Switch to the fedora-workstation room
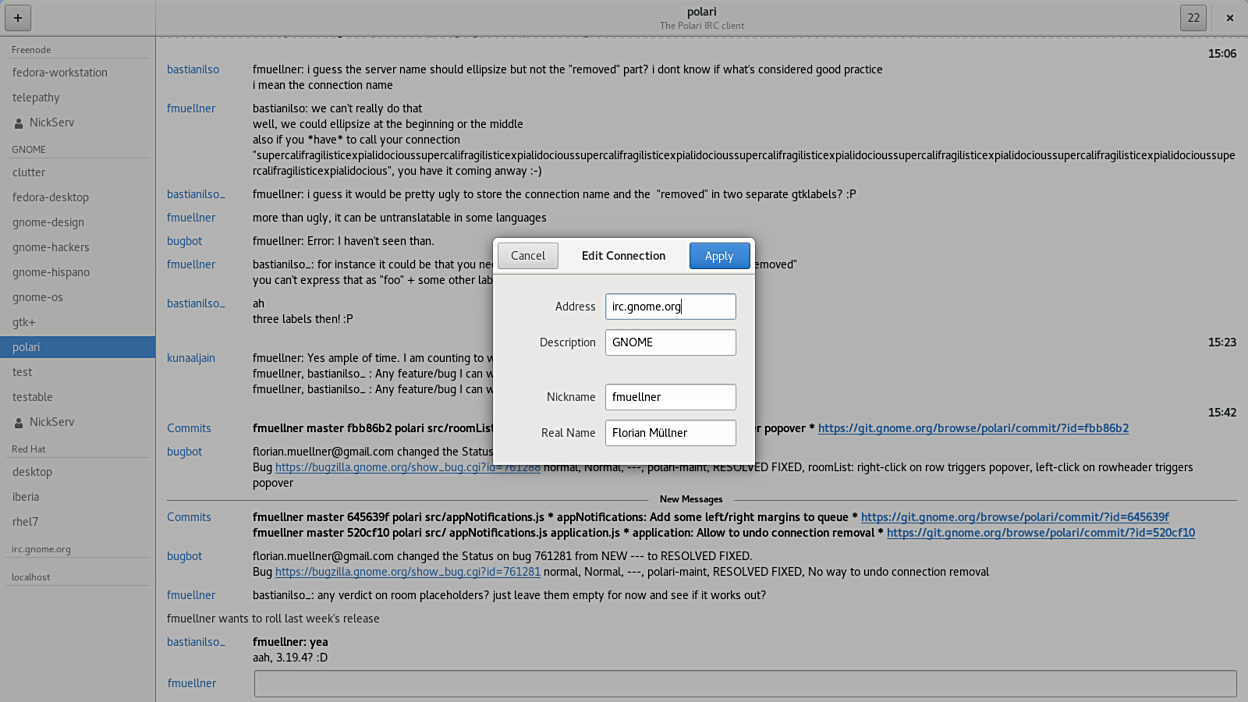 point(60,72)
